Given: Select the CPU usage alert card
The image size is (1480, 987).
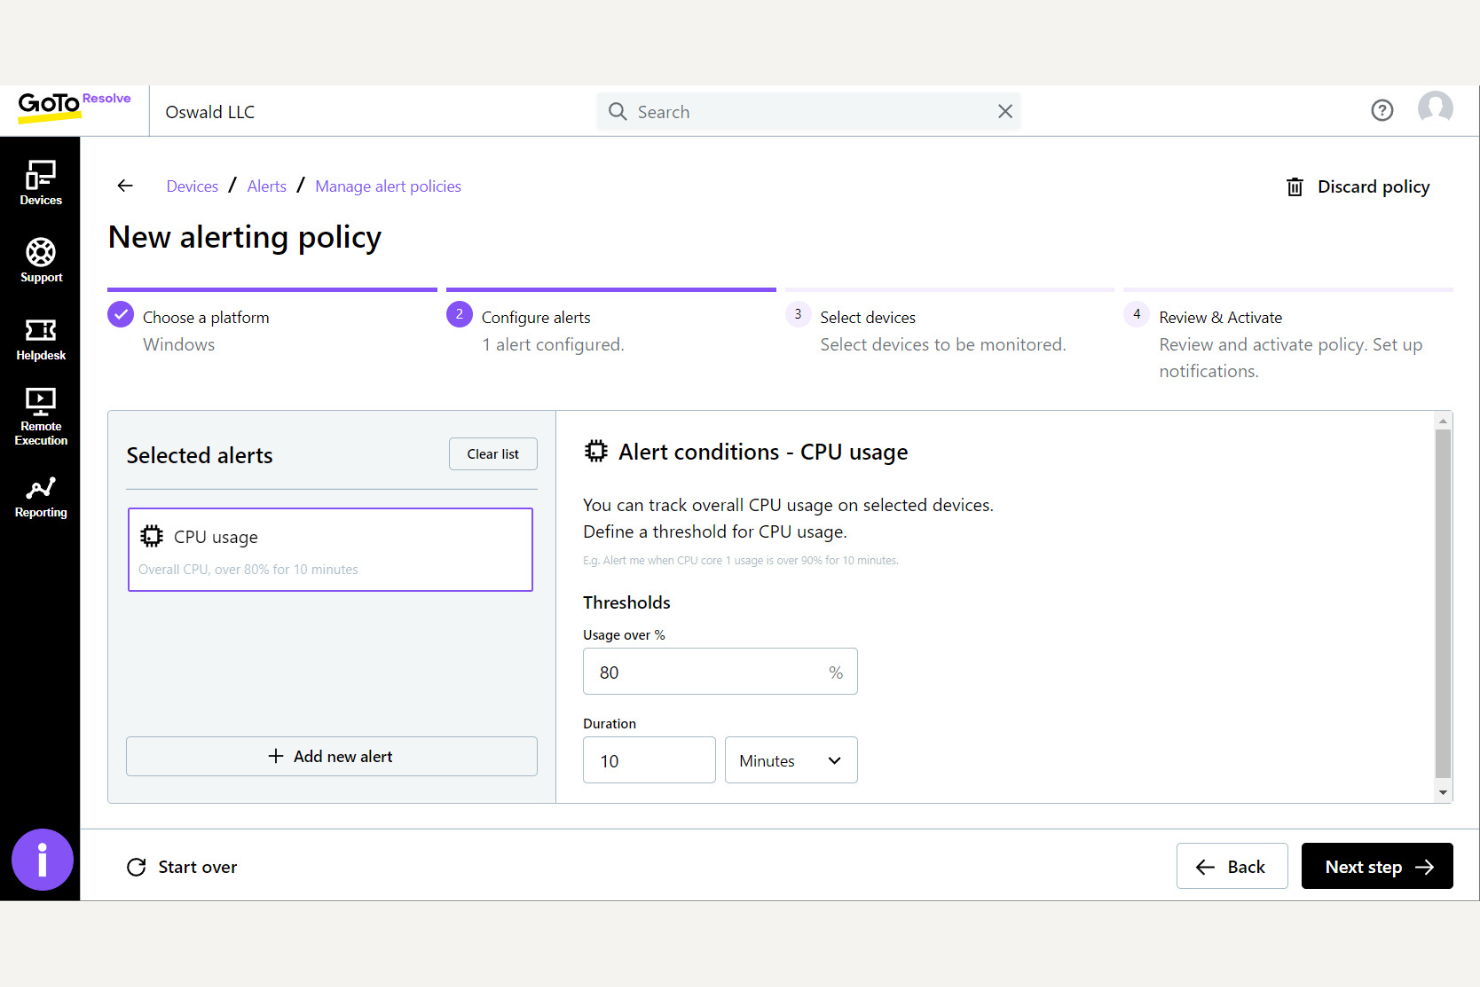Looking at the screenshot, I should 331,549.
